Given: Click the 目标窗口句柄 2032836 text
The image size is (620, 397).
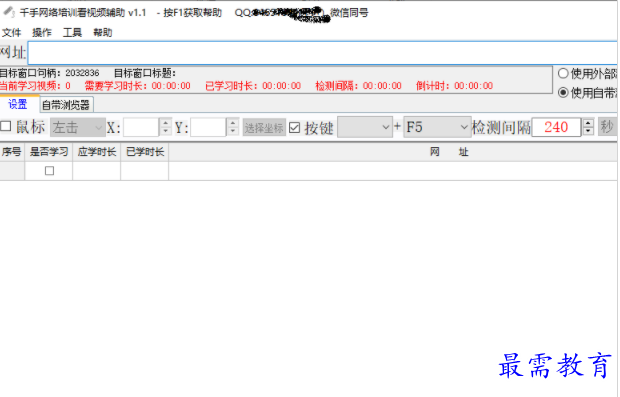Looking at the screenshot, I should pos(49,73).
